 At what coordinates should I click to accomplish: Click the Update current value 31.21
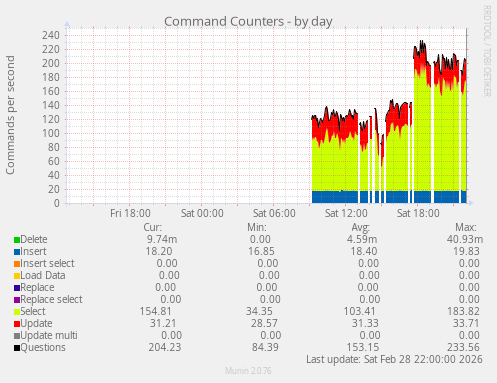(163, 323)
